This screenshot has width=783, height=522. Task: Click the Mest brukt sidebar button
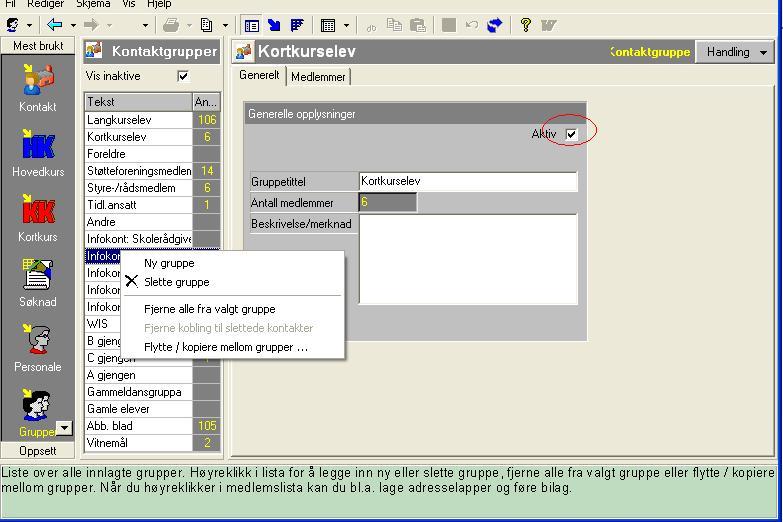coord(38,45)
